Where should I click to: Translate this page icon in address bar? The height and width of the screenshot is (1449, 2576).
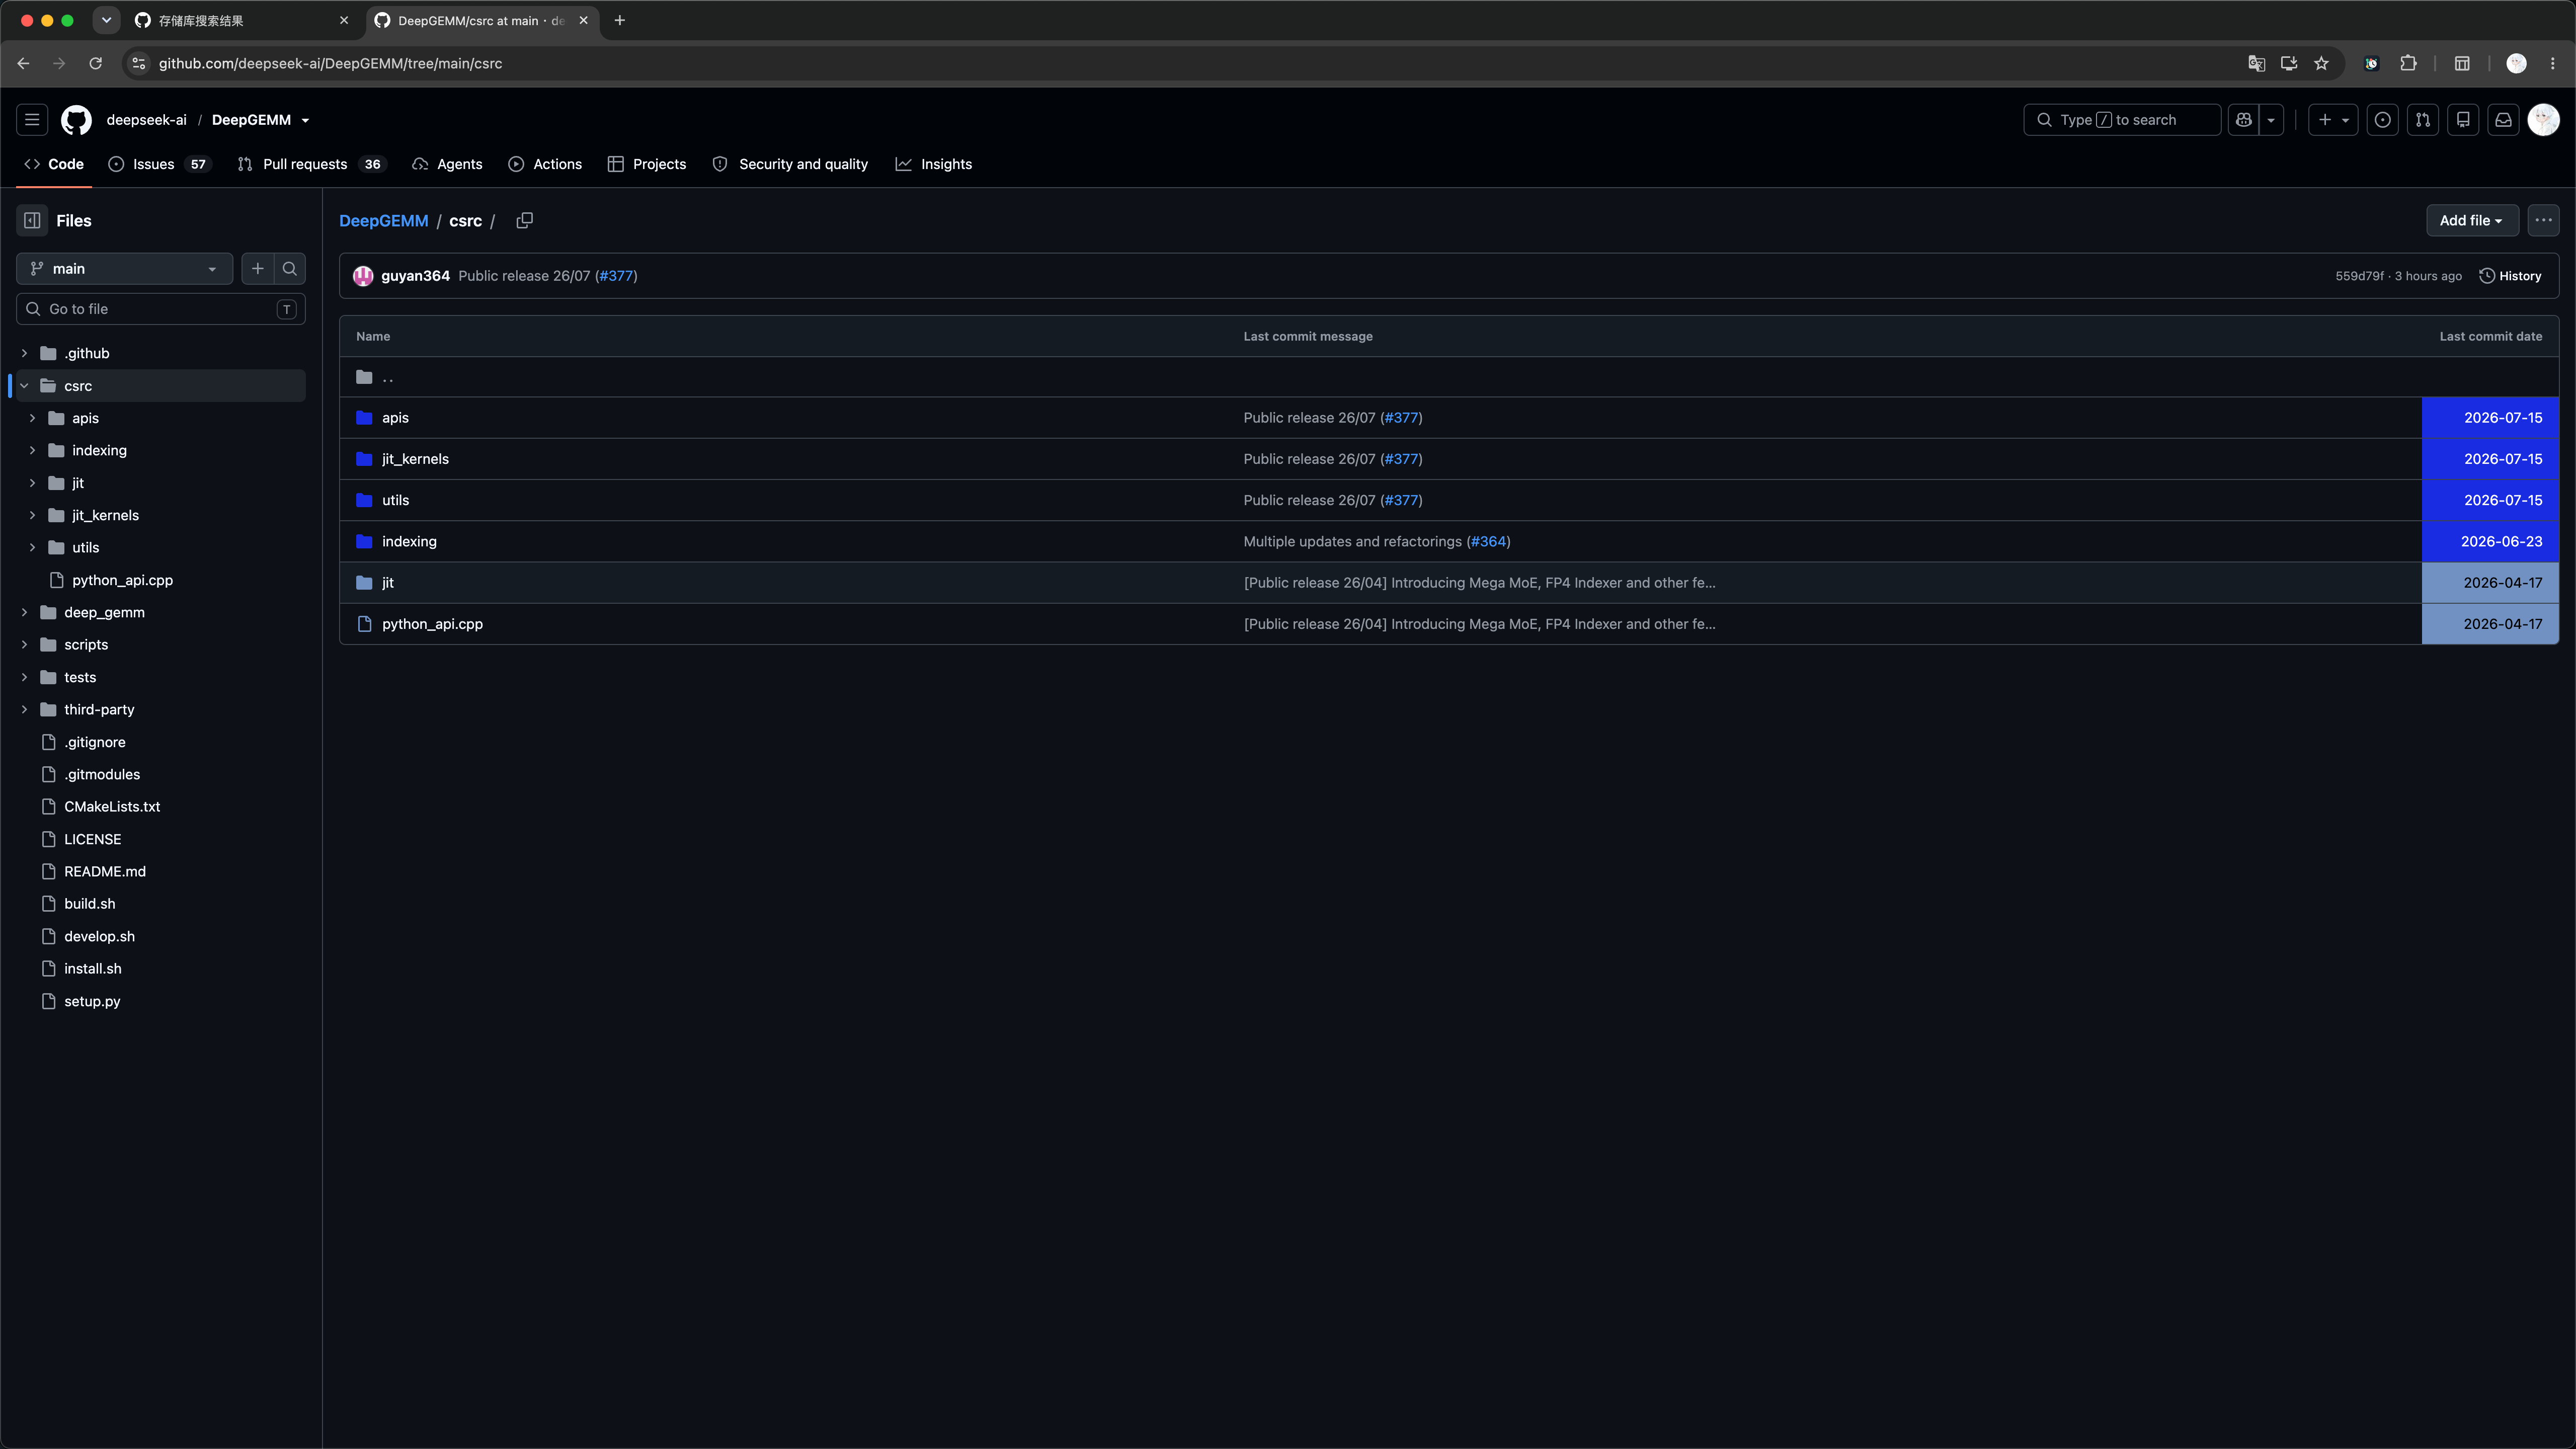[2256, 63]
